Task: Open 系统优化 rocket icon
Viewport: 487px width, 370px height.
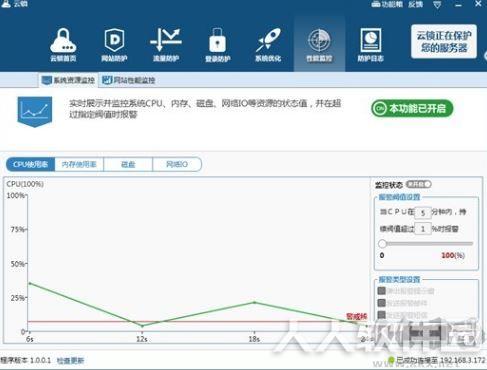Action: (x=268, y=45)
